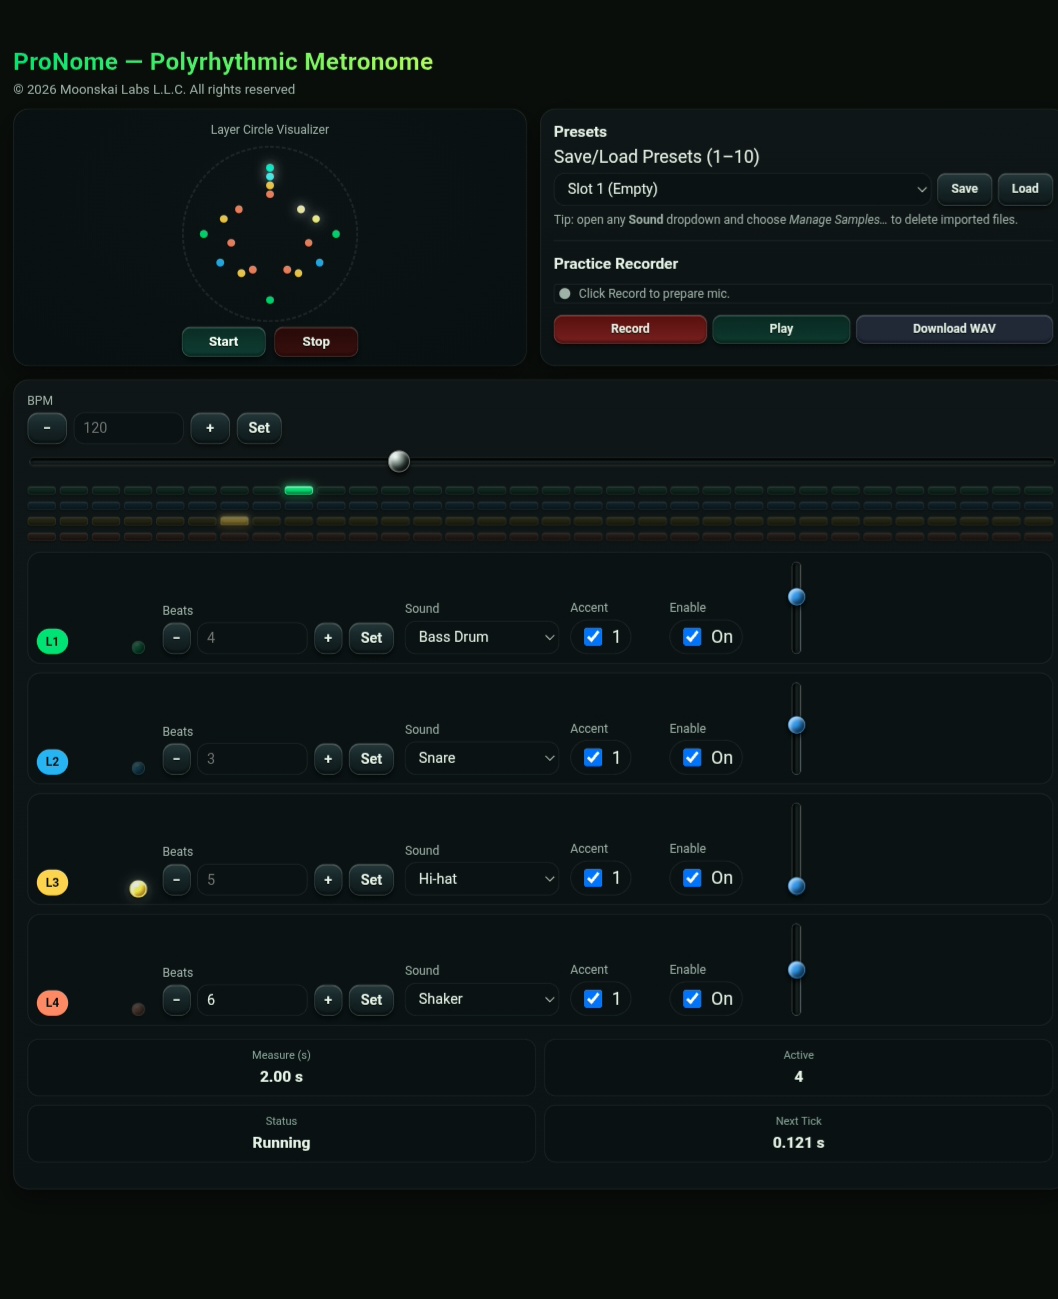Click the blue L2 layer badge
This screenshot has width=1058, height=1299.
[52, 761]
